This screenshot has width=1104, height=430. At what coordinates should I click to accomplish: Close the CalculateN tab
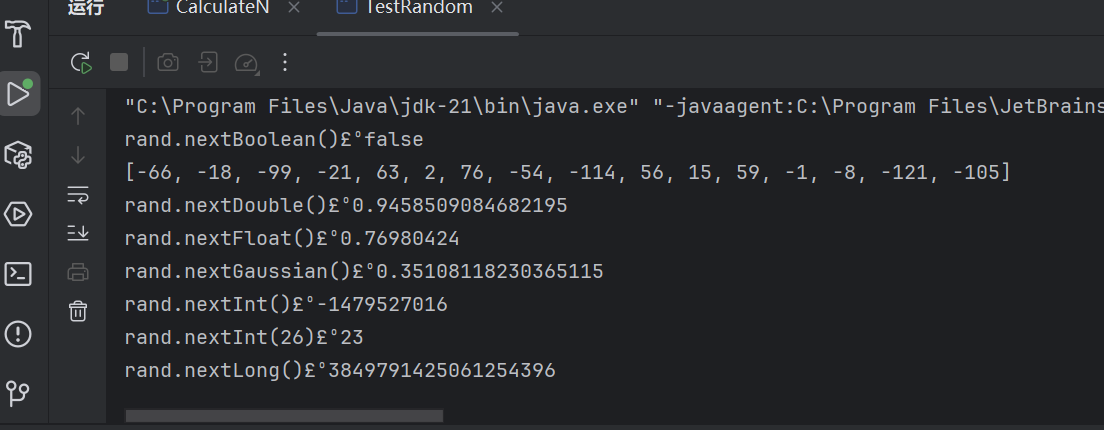click(294, 8)
